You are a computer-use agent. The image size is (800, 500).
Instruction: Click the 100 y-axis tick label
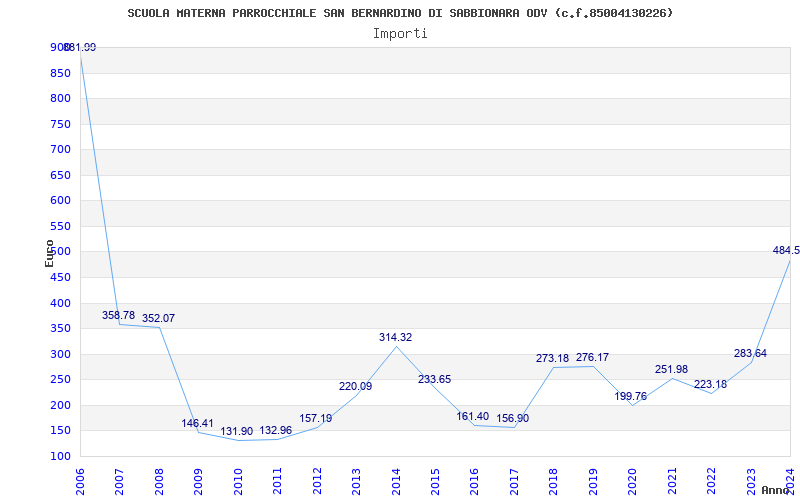tap(59, 456)
